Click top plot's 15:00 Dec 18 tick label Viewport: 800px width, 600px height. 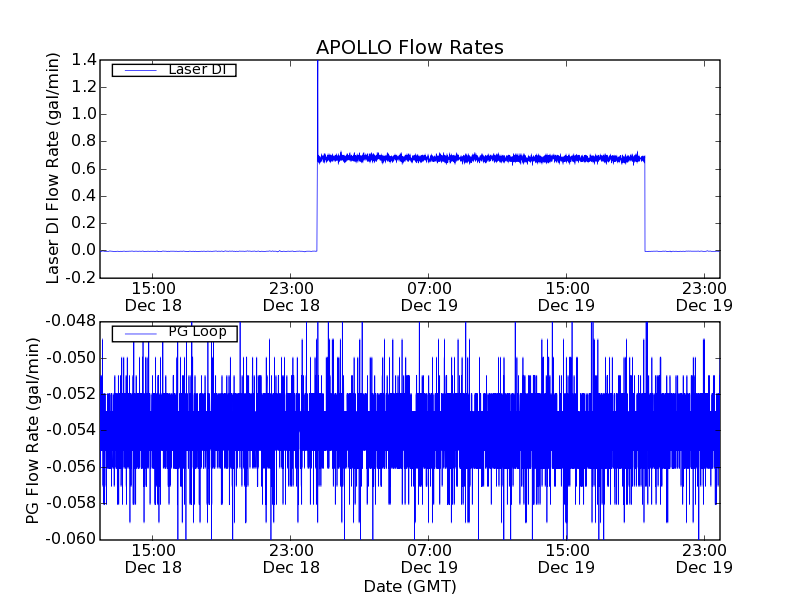pyautogui.click(x=154, y=297)
